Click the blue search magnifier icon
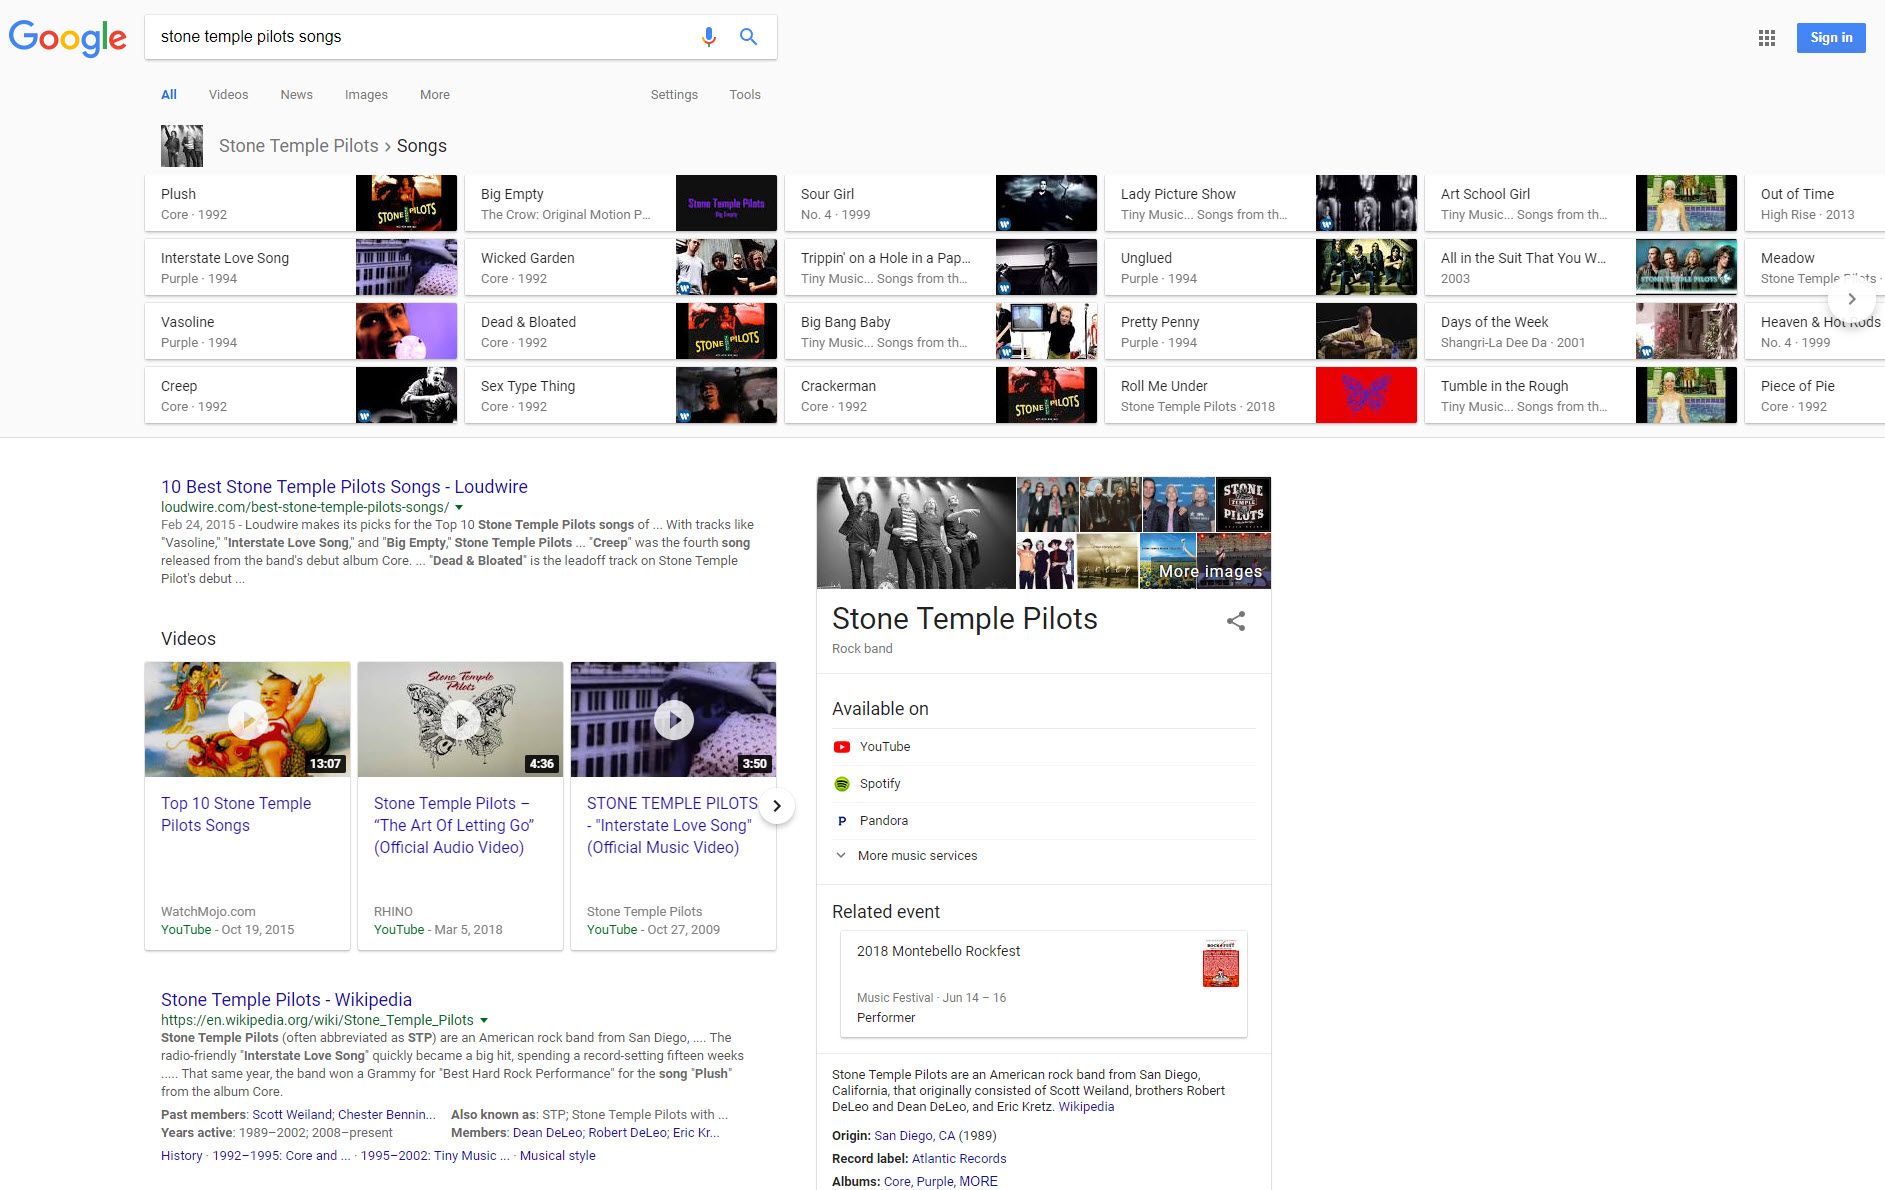 pos(748,37)
